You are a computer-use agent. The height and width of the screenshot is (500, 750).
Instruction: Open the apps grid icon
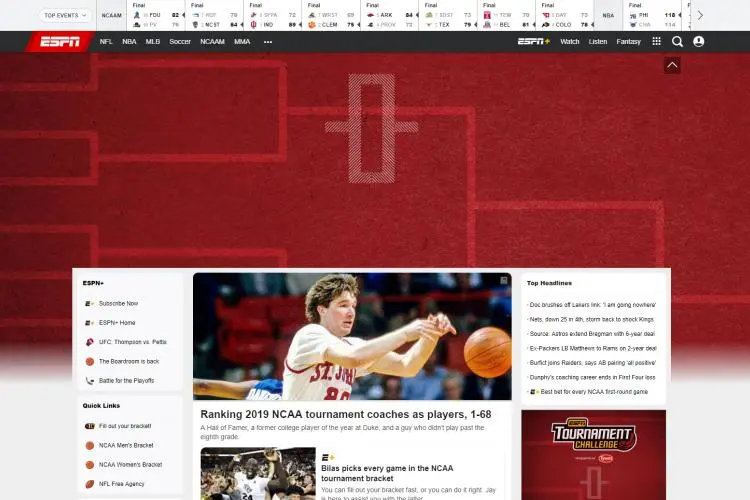(657, 42)
